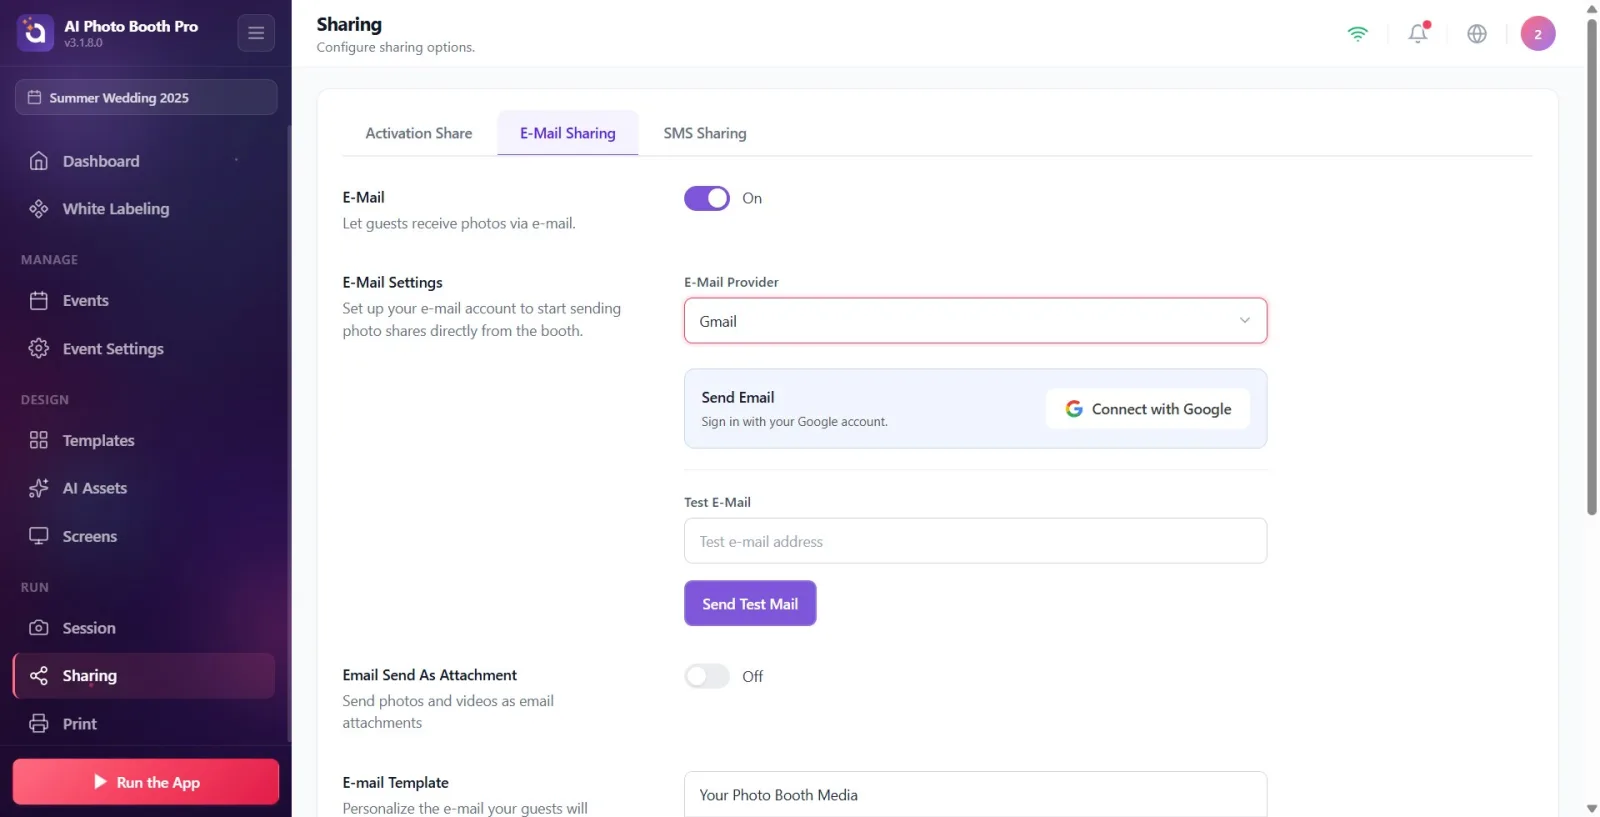Click the page vertical scrollbar
The width and height of the screenshot is (1600, 817).
tap(1592, 265)
